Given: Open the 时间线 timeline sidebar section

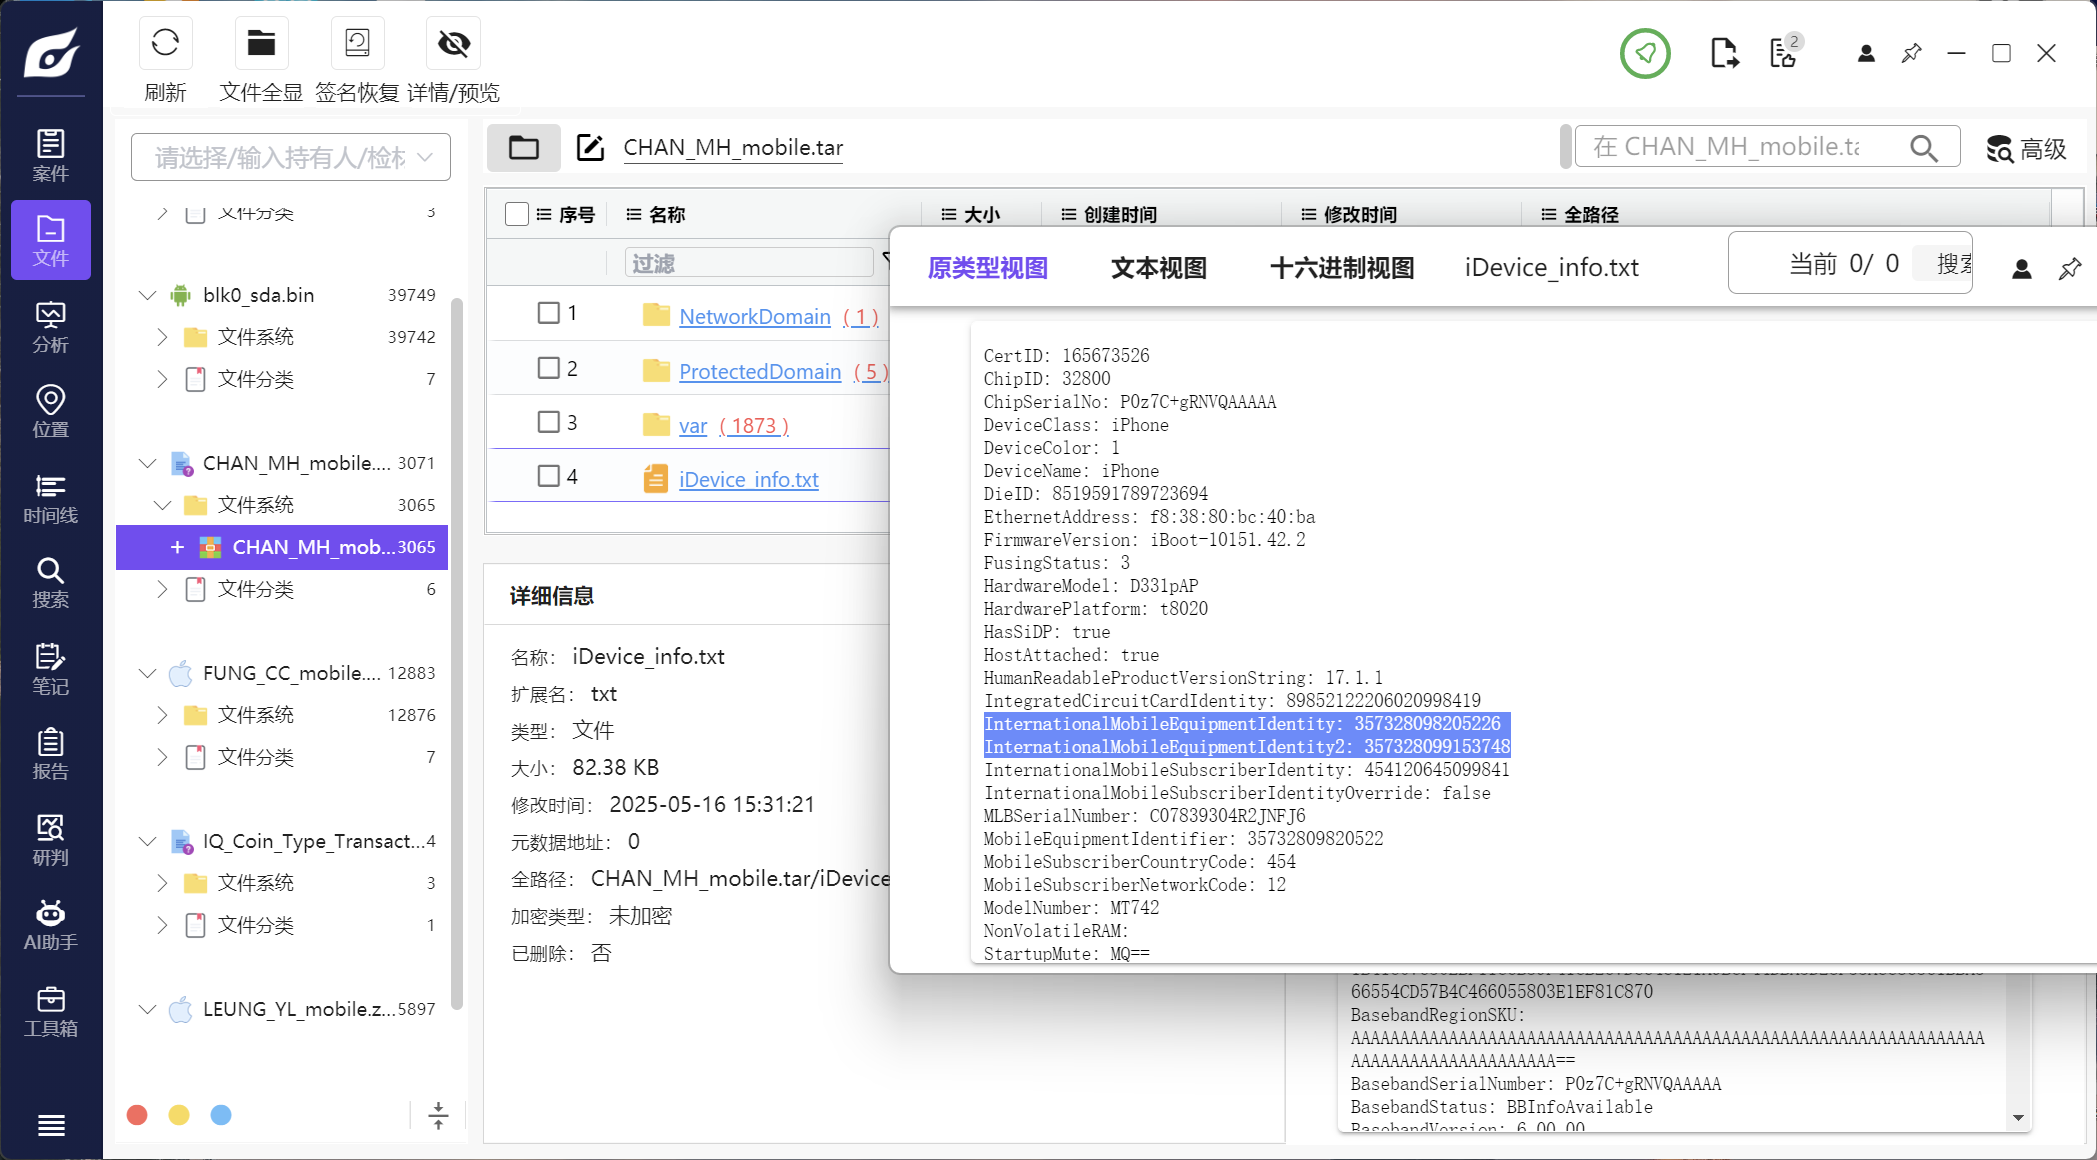Looking at the screenshot, I should coord(51,497).
